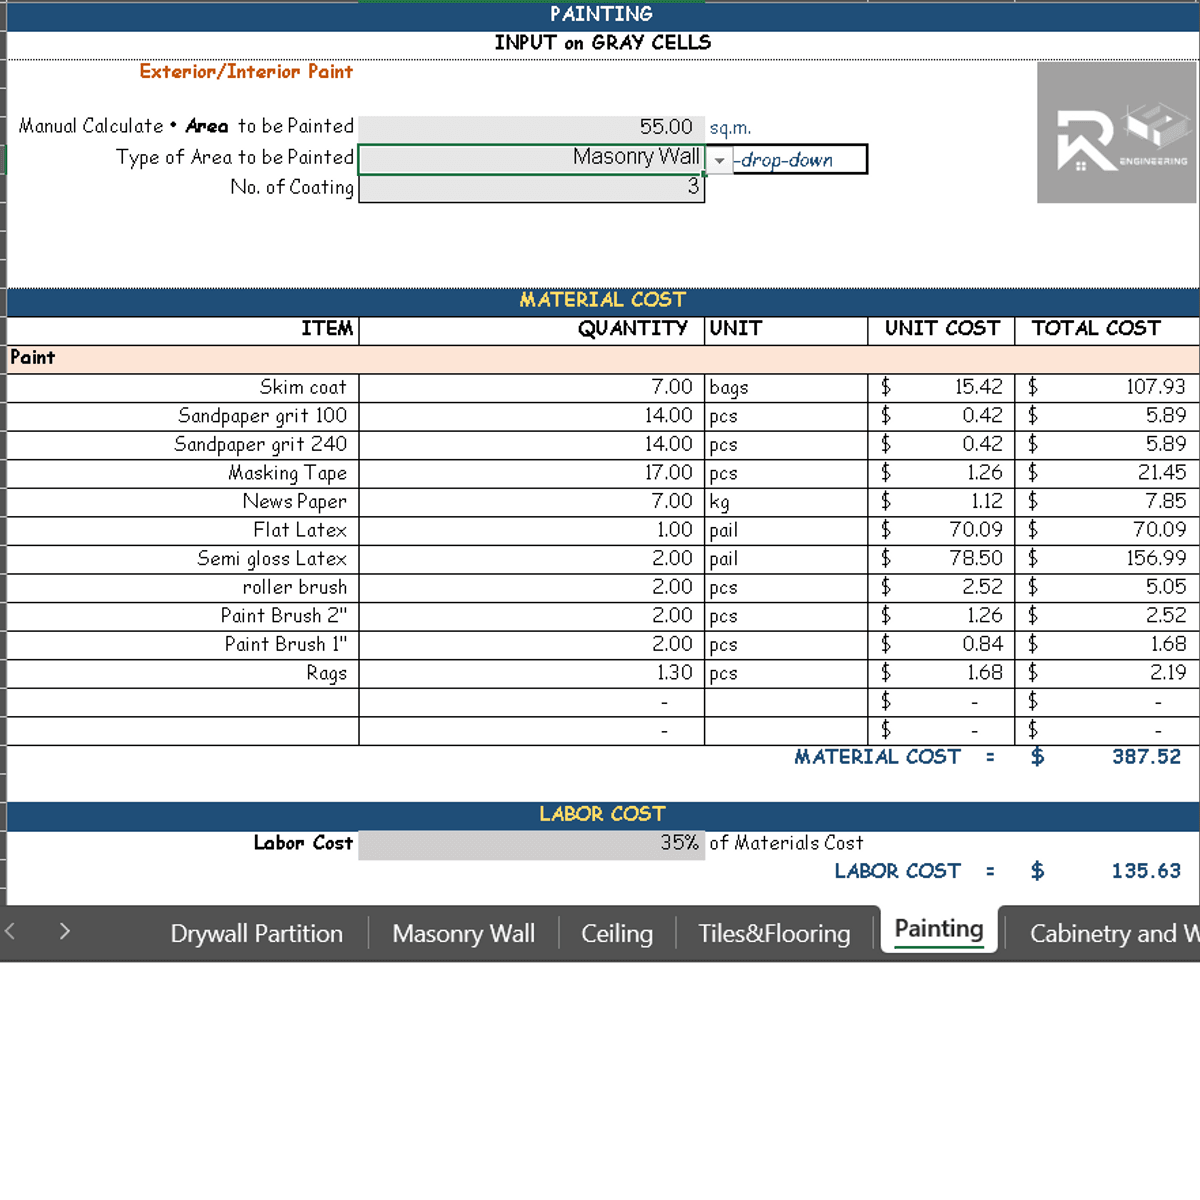Select the Area to be Painted input cell

pos(531,127)
